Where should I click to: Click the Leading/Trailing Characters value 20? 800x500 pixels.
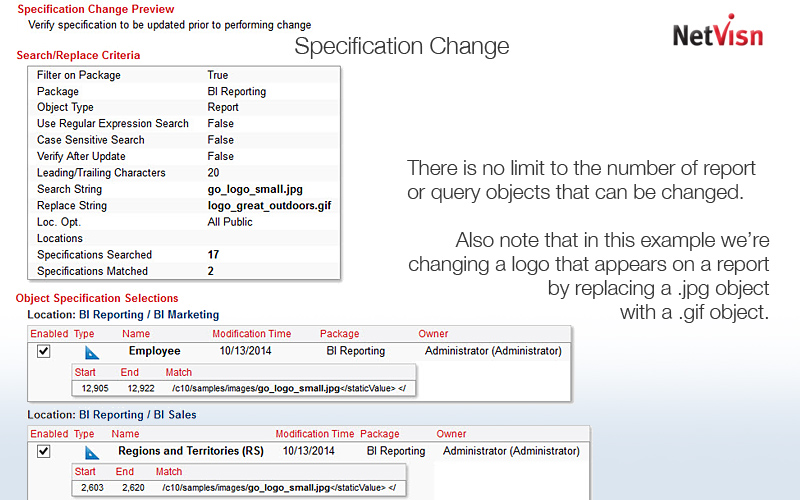point(213,172)
